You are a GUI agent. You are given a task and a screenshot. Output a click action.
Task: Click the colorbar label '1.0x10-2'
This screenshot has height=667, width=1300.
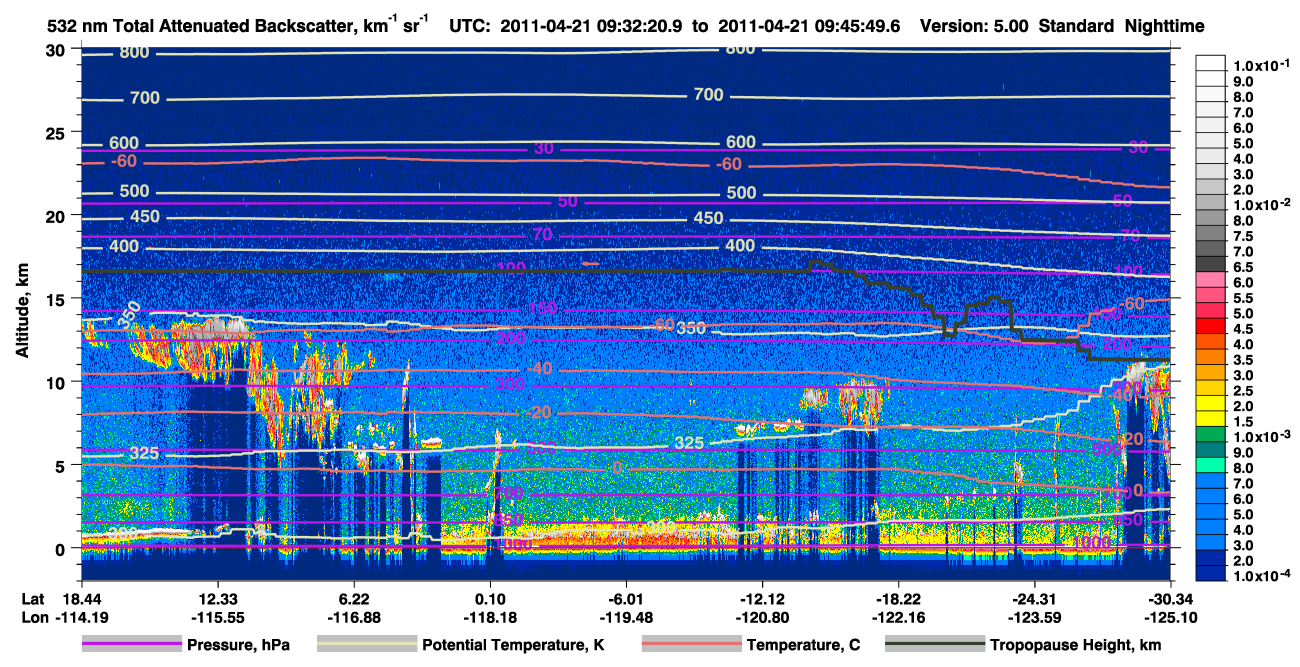pos(1263,203)
